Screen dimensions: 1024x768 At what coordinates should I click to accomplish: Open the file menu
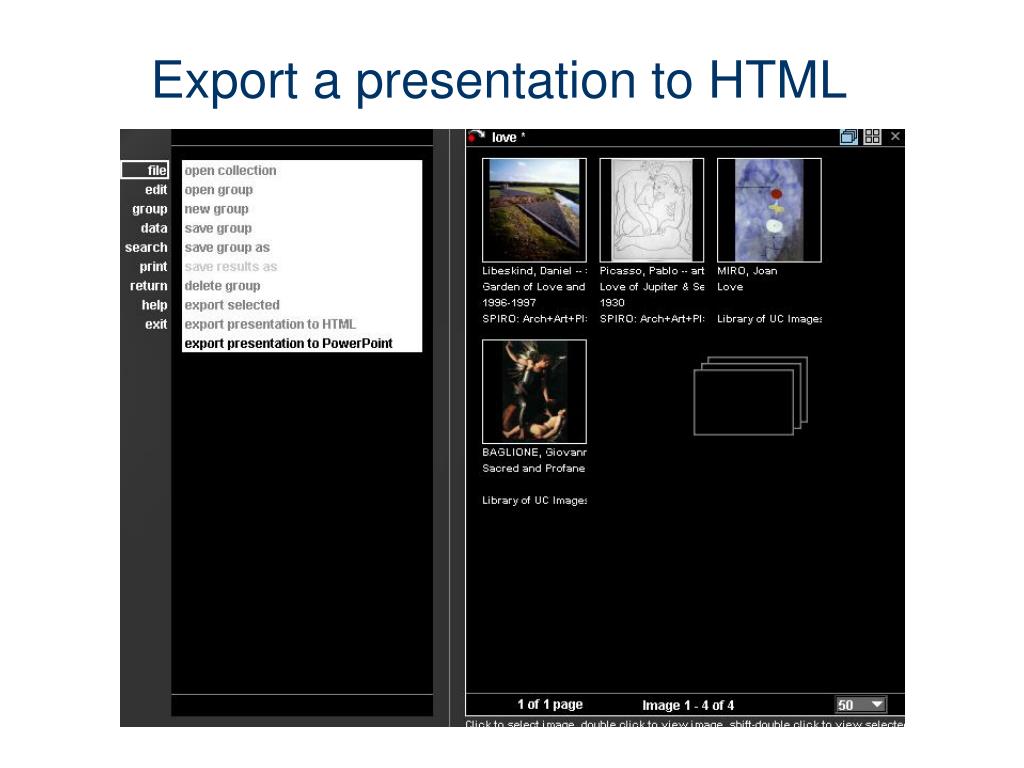(x=145, y=170)
